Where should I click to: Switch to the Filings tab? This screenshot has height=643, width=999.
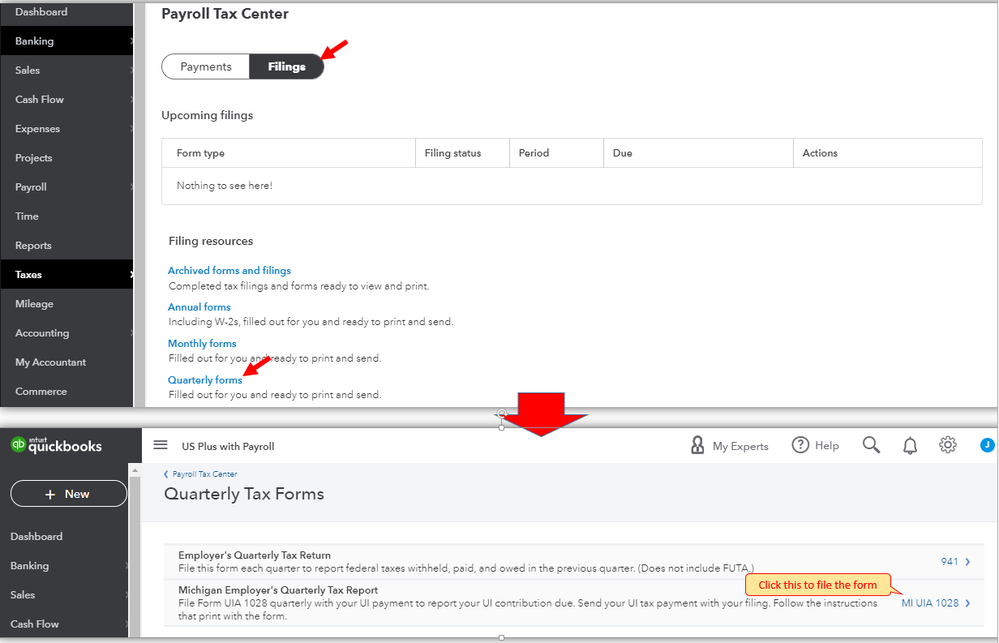pyautogui.click(x=287, y=66)
